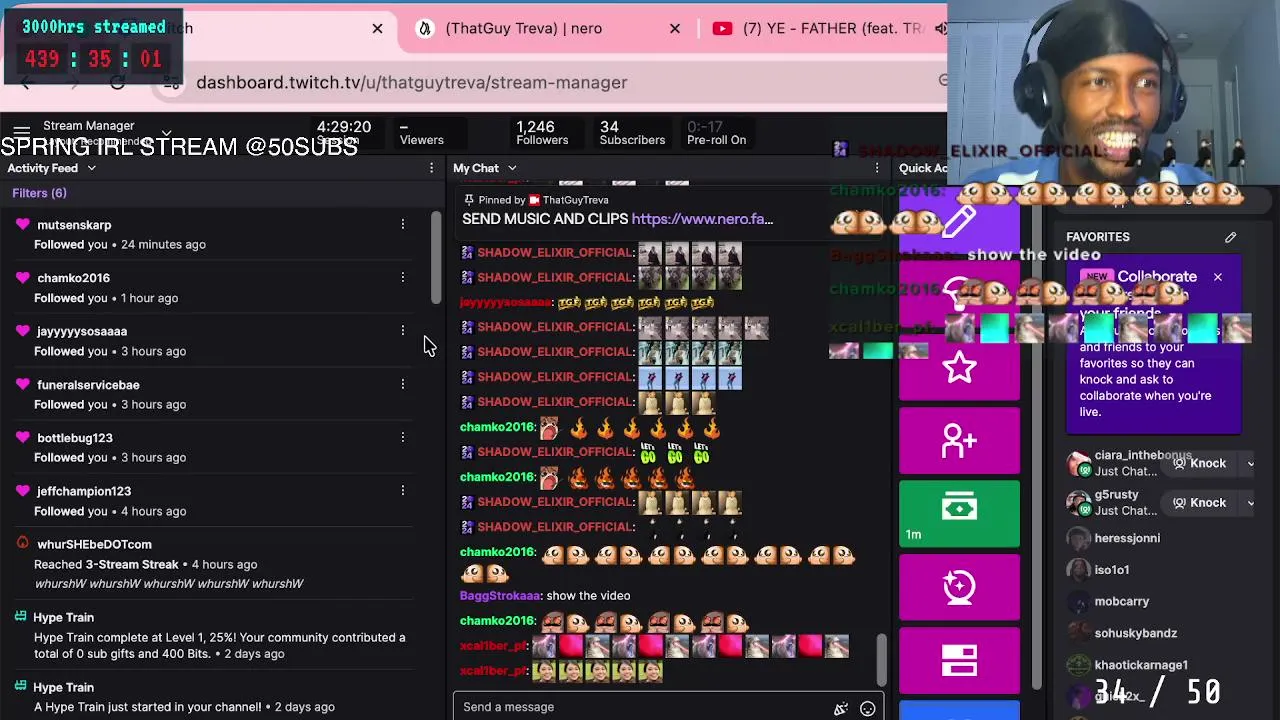This screenshot has height=720, width=1280.
Task: Open options for mutsenskarp follow event
Action: tap(403, 225)
